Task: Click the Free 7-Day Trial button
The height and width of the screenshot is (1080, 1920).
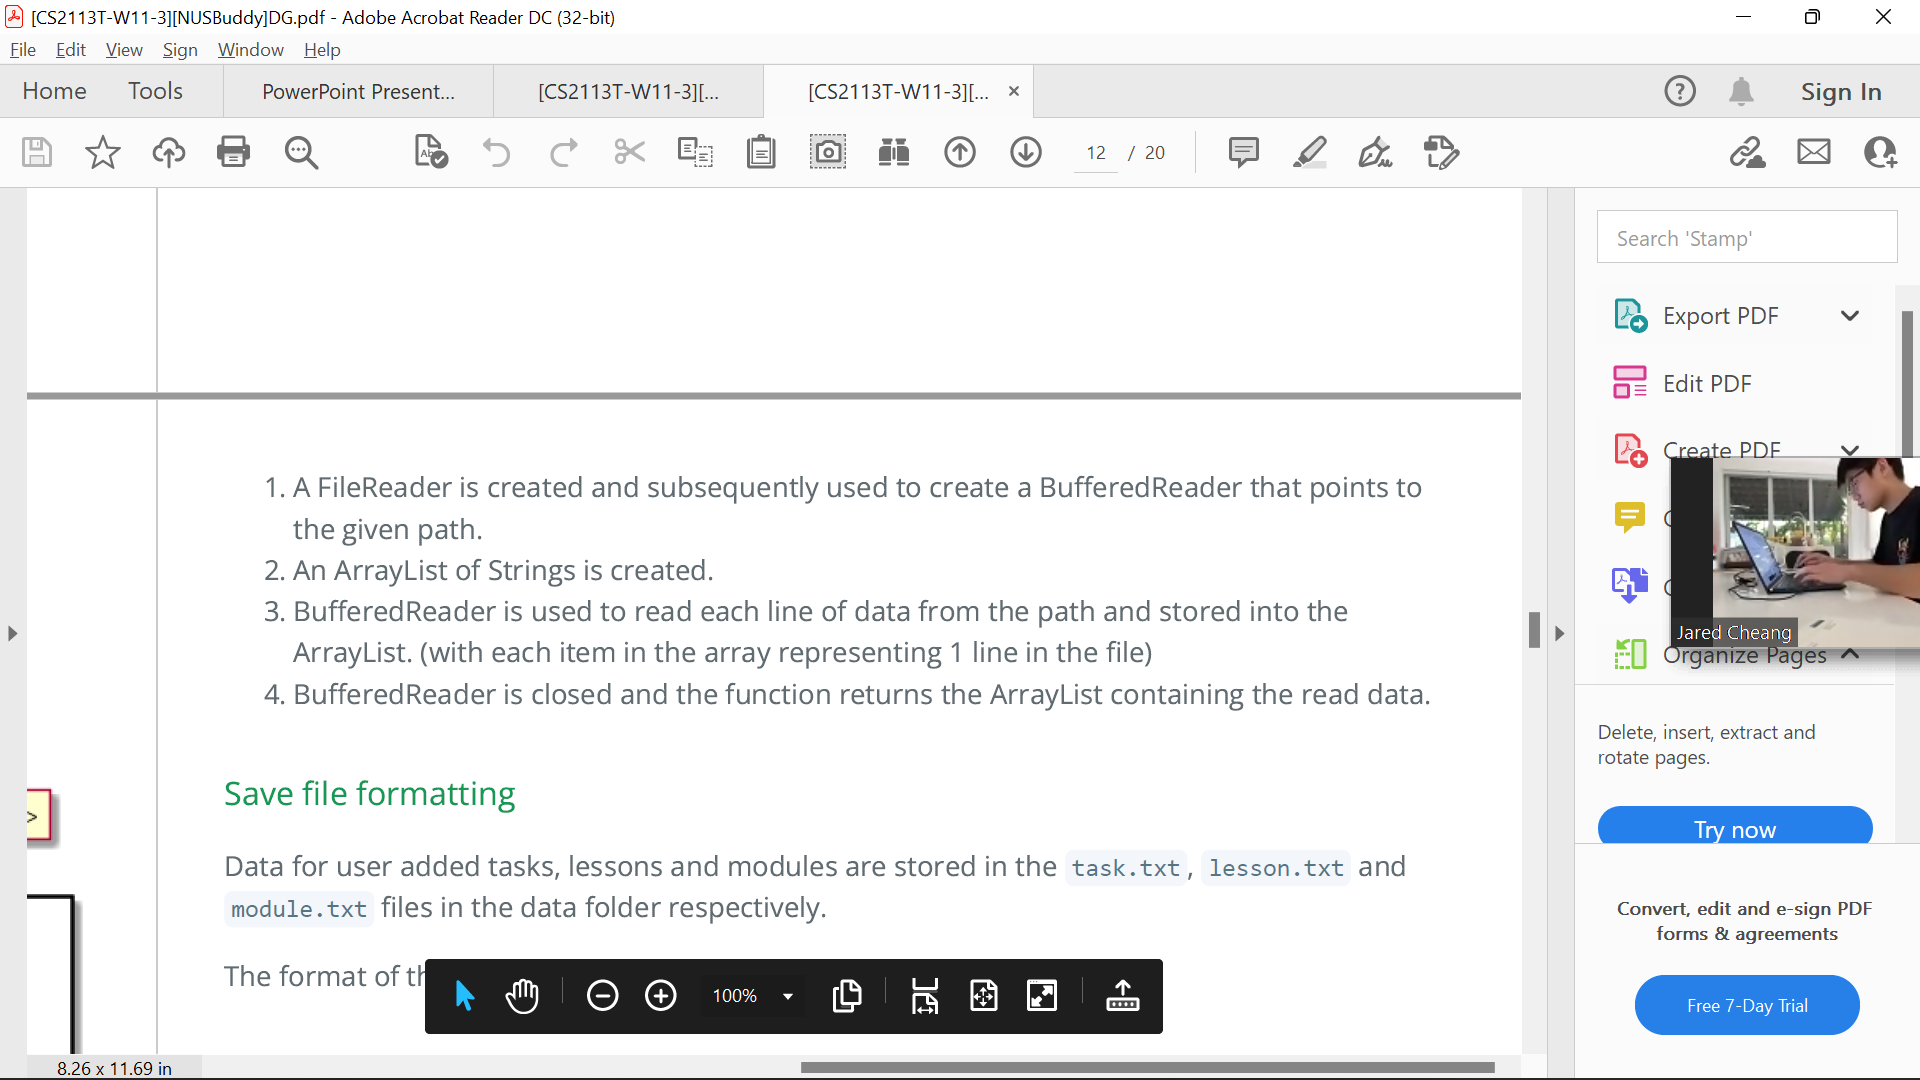Action: coord(1746,1005)
